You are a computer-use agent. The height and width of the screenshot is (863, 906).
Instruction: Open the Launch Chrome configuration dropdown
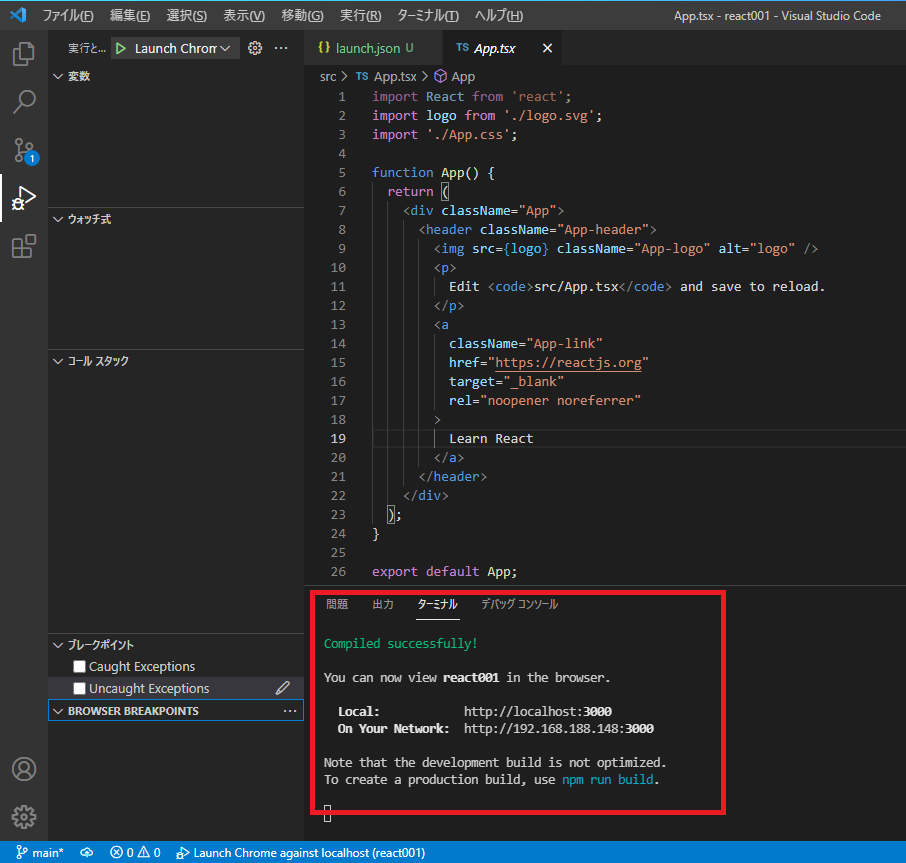[x=182, y=48]
